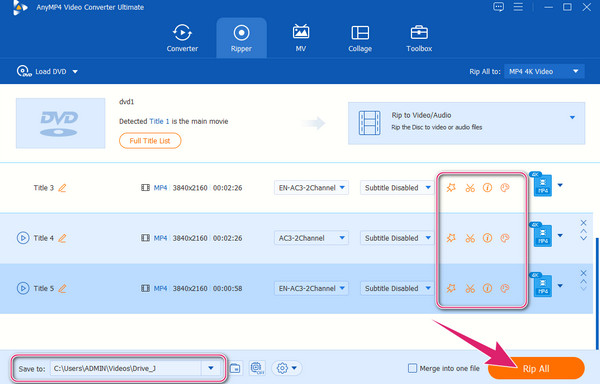Rename Title 3 with pencil icon

tap(62, 188)
